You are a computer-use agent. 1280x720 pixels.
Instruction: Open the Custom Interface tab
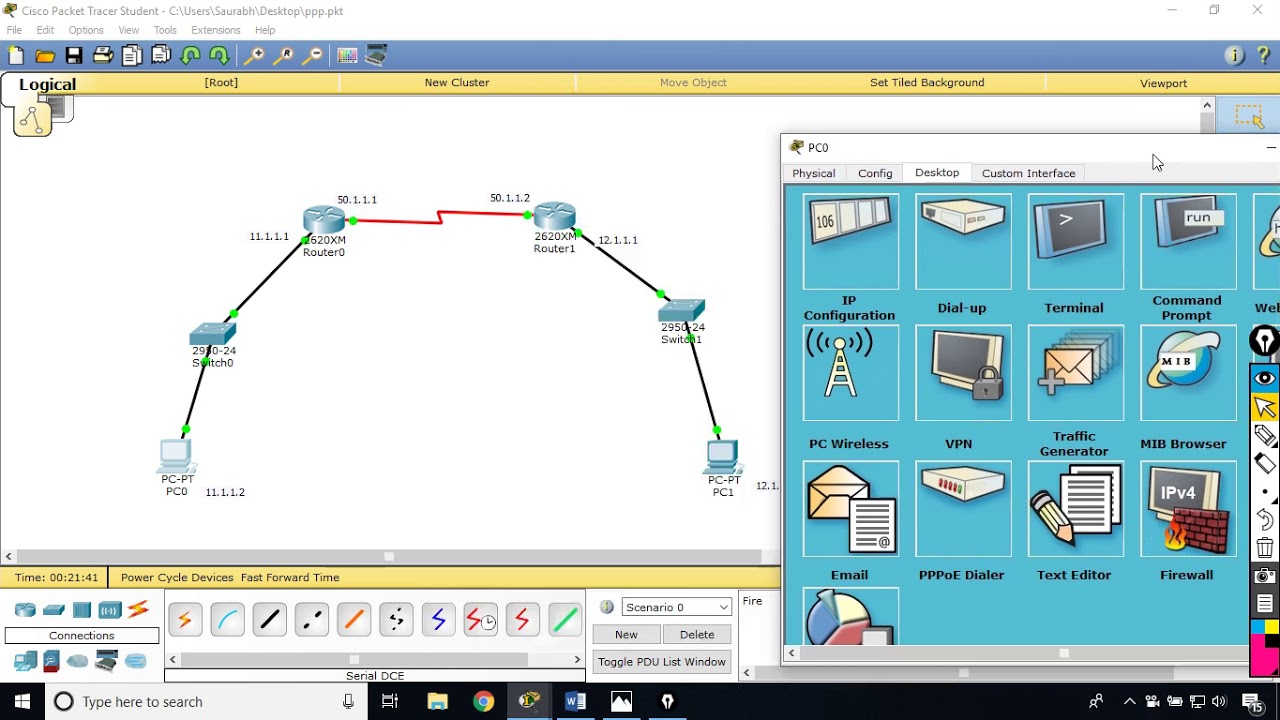[1029, 173]
